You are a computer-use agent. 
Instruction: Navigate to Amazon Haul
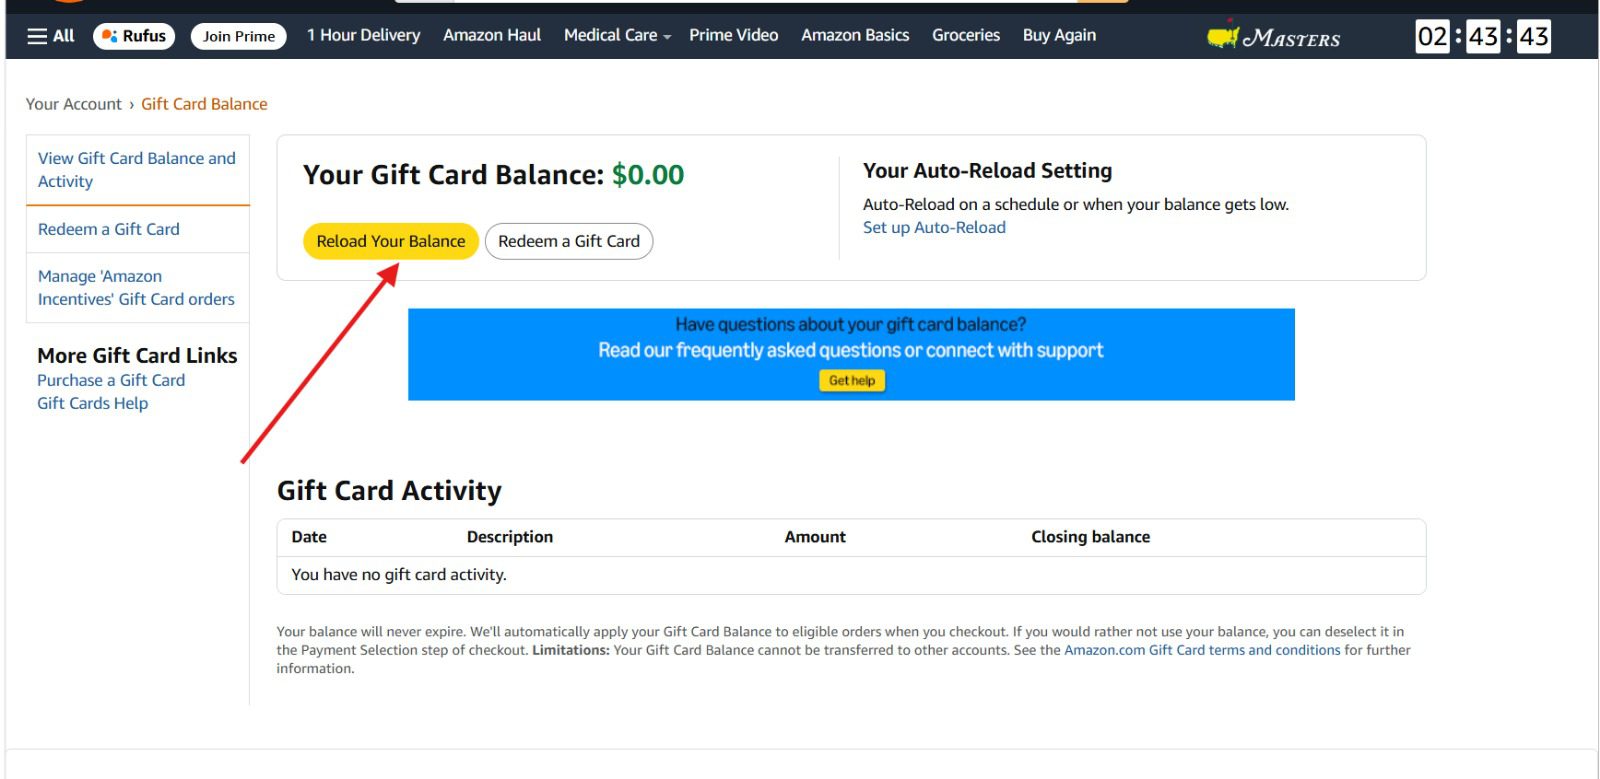point(491,35)
